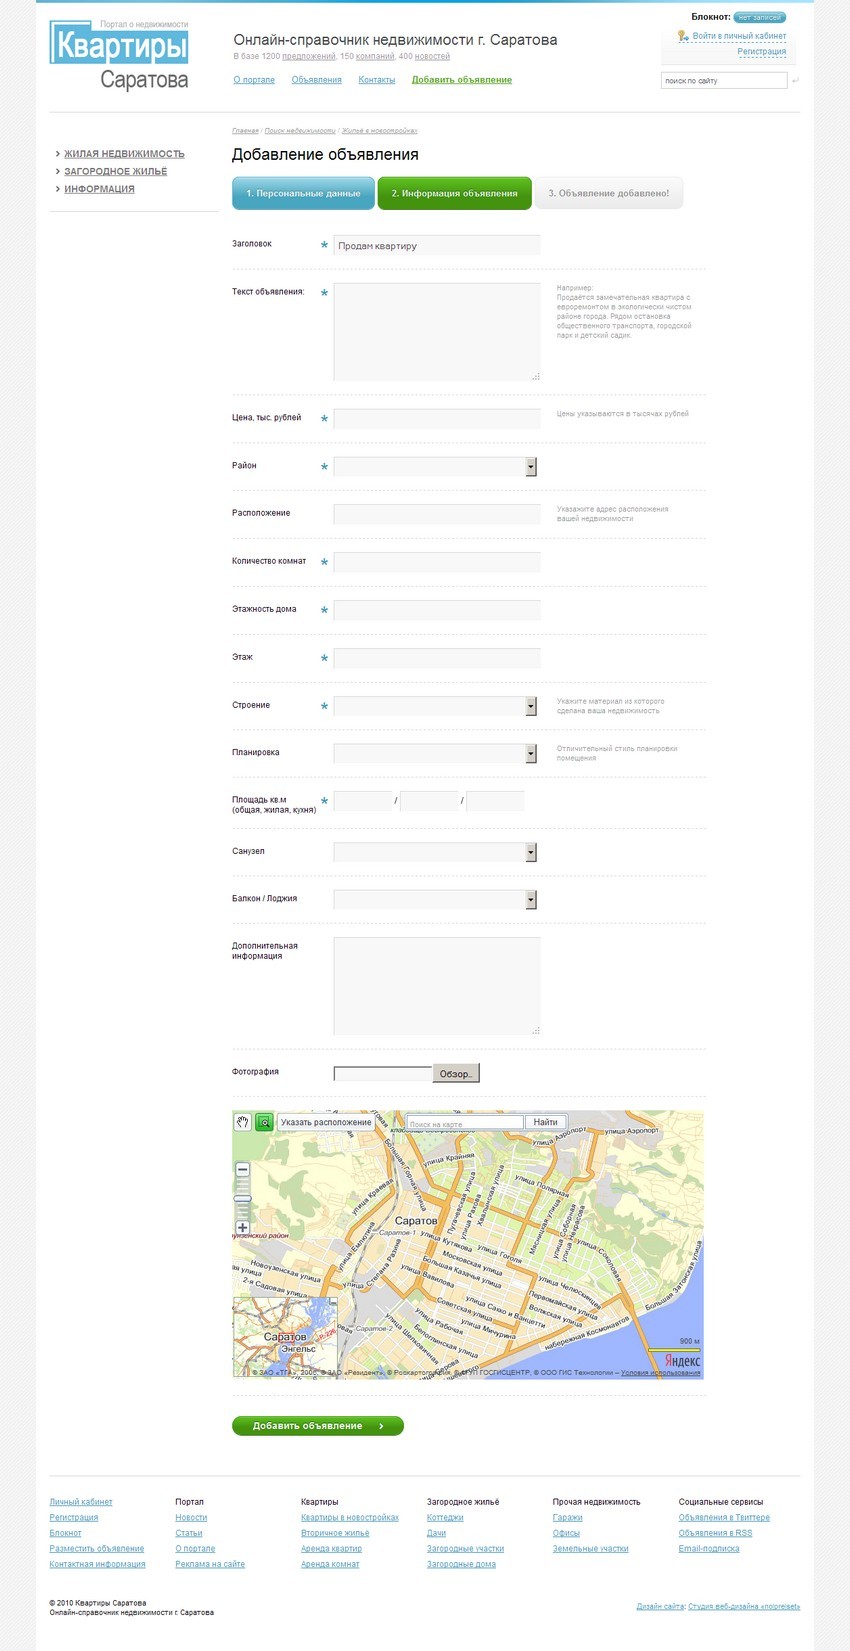The image size is (850, 1651).
Task: Click the Квартиры Саратова logo
Action: pyautogui.click(x=119, y=57)
